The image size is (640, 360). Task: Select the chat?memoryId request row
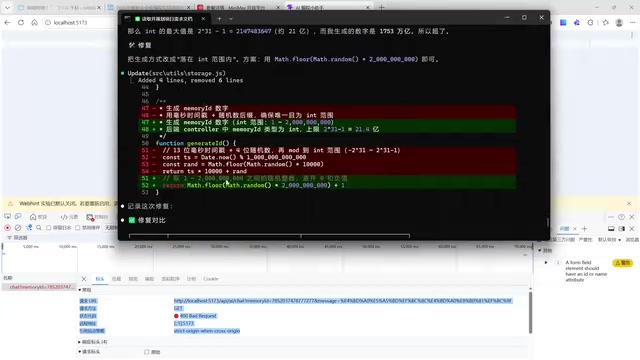click(x=40, y=287)
